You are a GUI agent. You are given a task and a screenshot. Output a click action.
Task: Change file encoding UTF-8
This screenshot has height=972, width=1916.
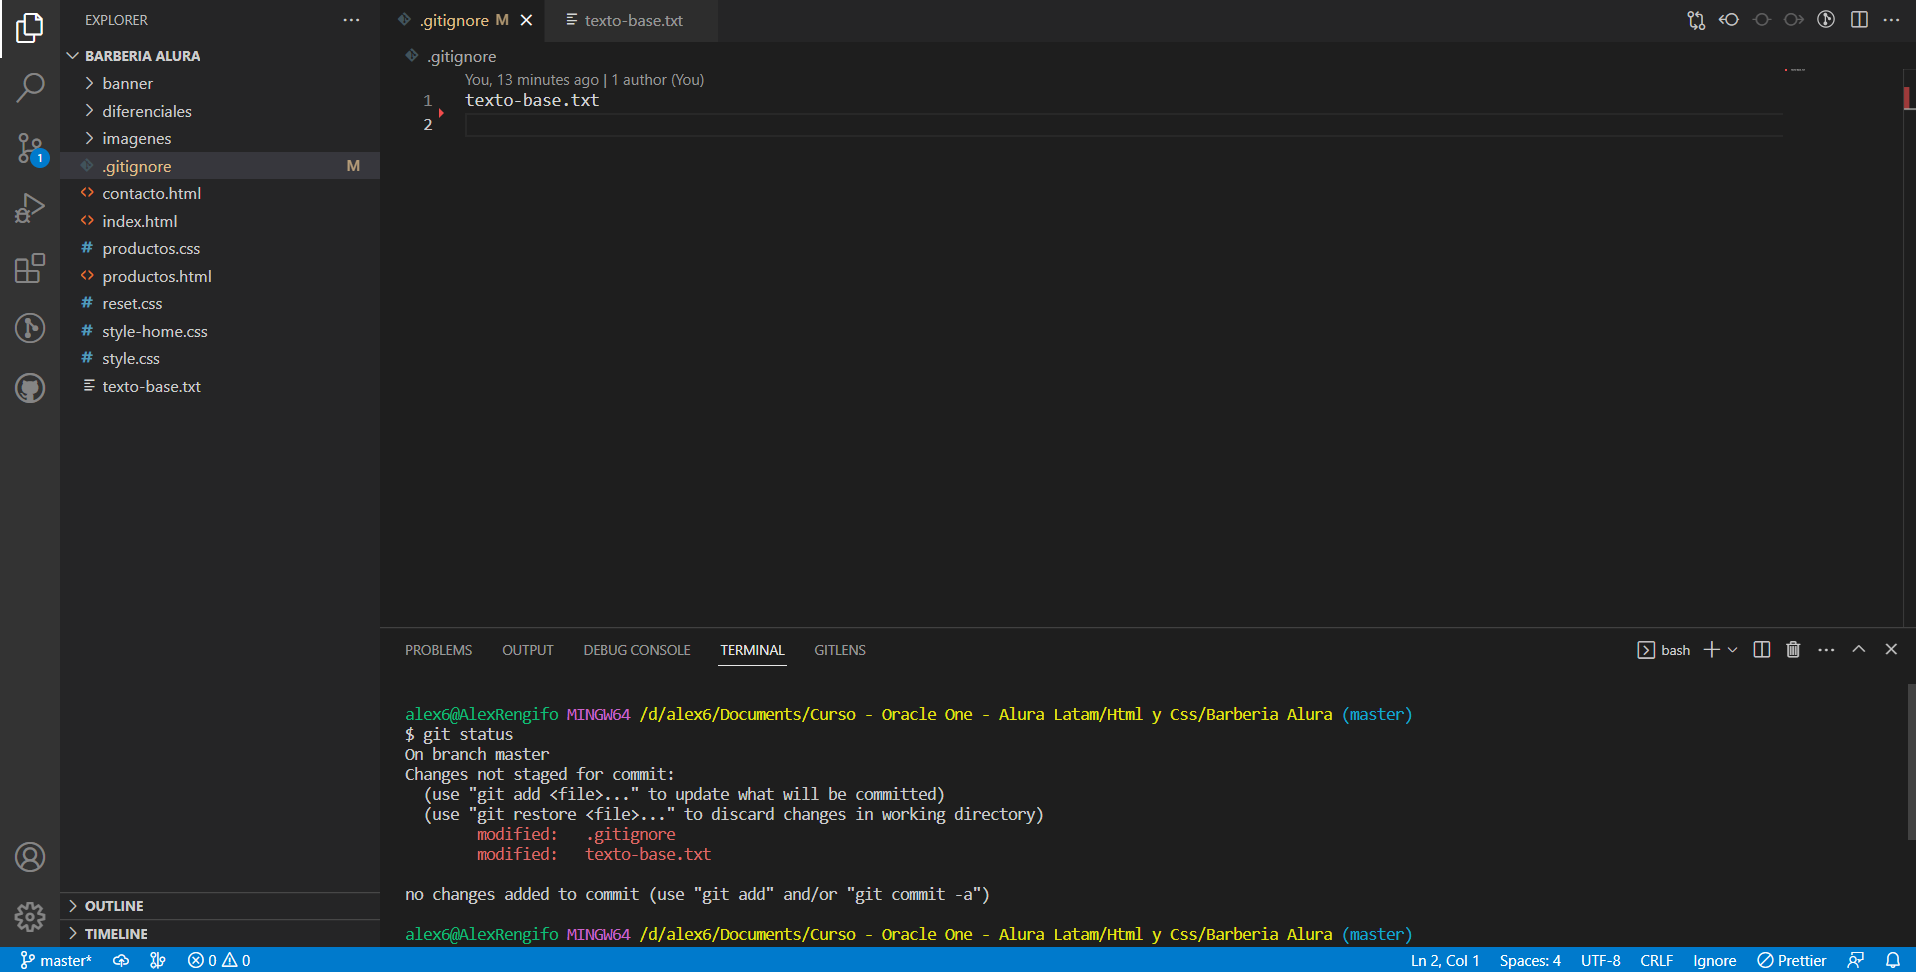[x=1600, y=960]
